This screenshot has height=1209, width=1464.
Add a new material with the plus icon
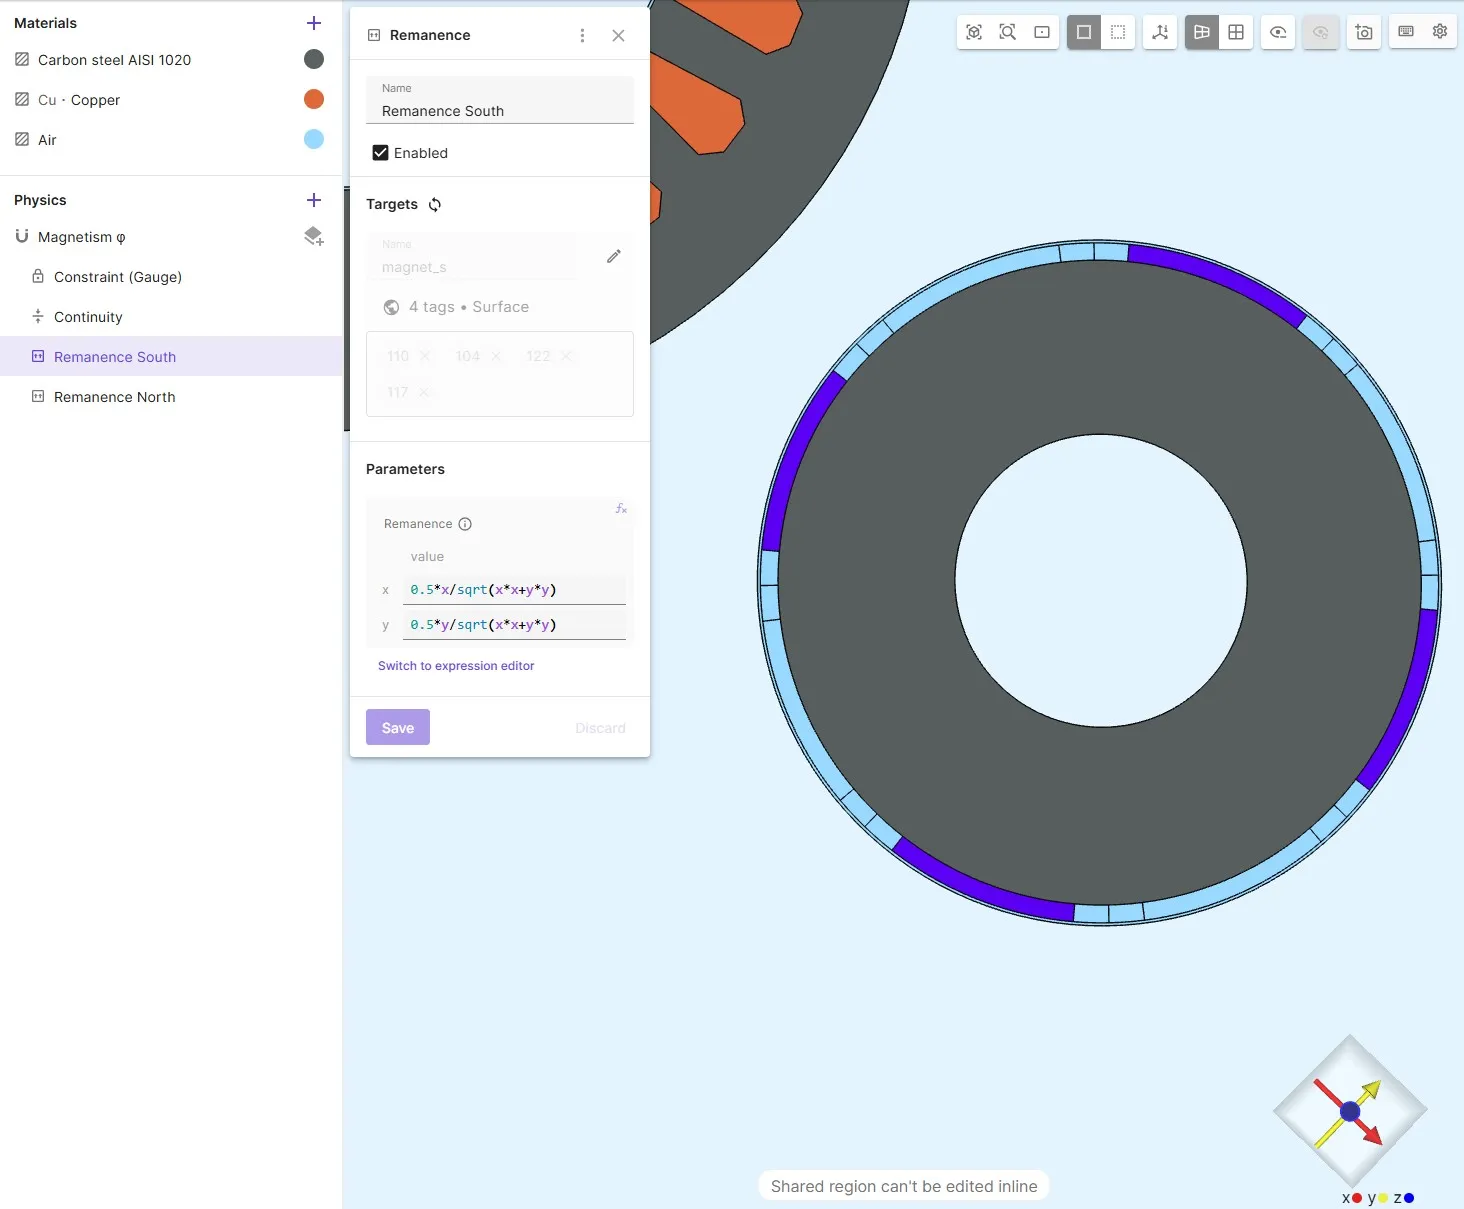pyautogui.click(x=314, y=23)
